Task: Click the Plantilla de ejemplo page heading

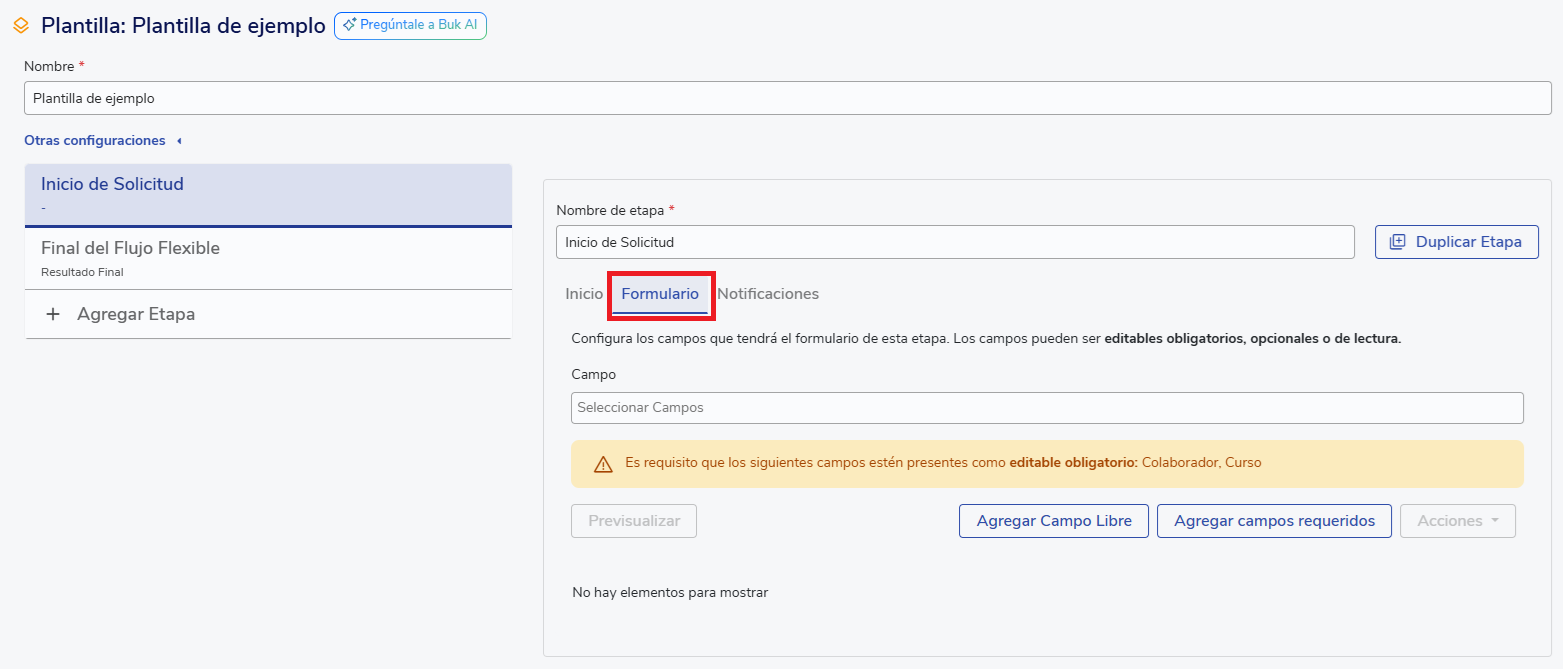Action: tap(183, 26)
